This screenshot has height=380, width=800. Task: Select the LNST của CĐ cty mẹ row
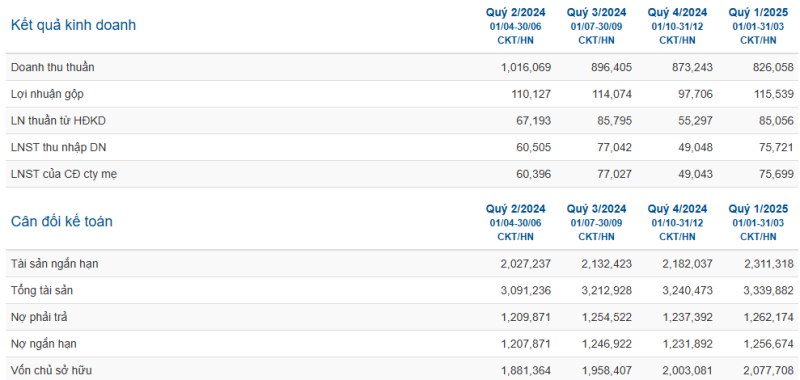tap(402, 174)
